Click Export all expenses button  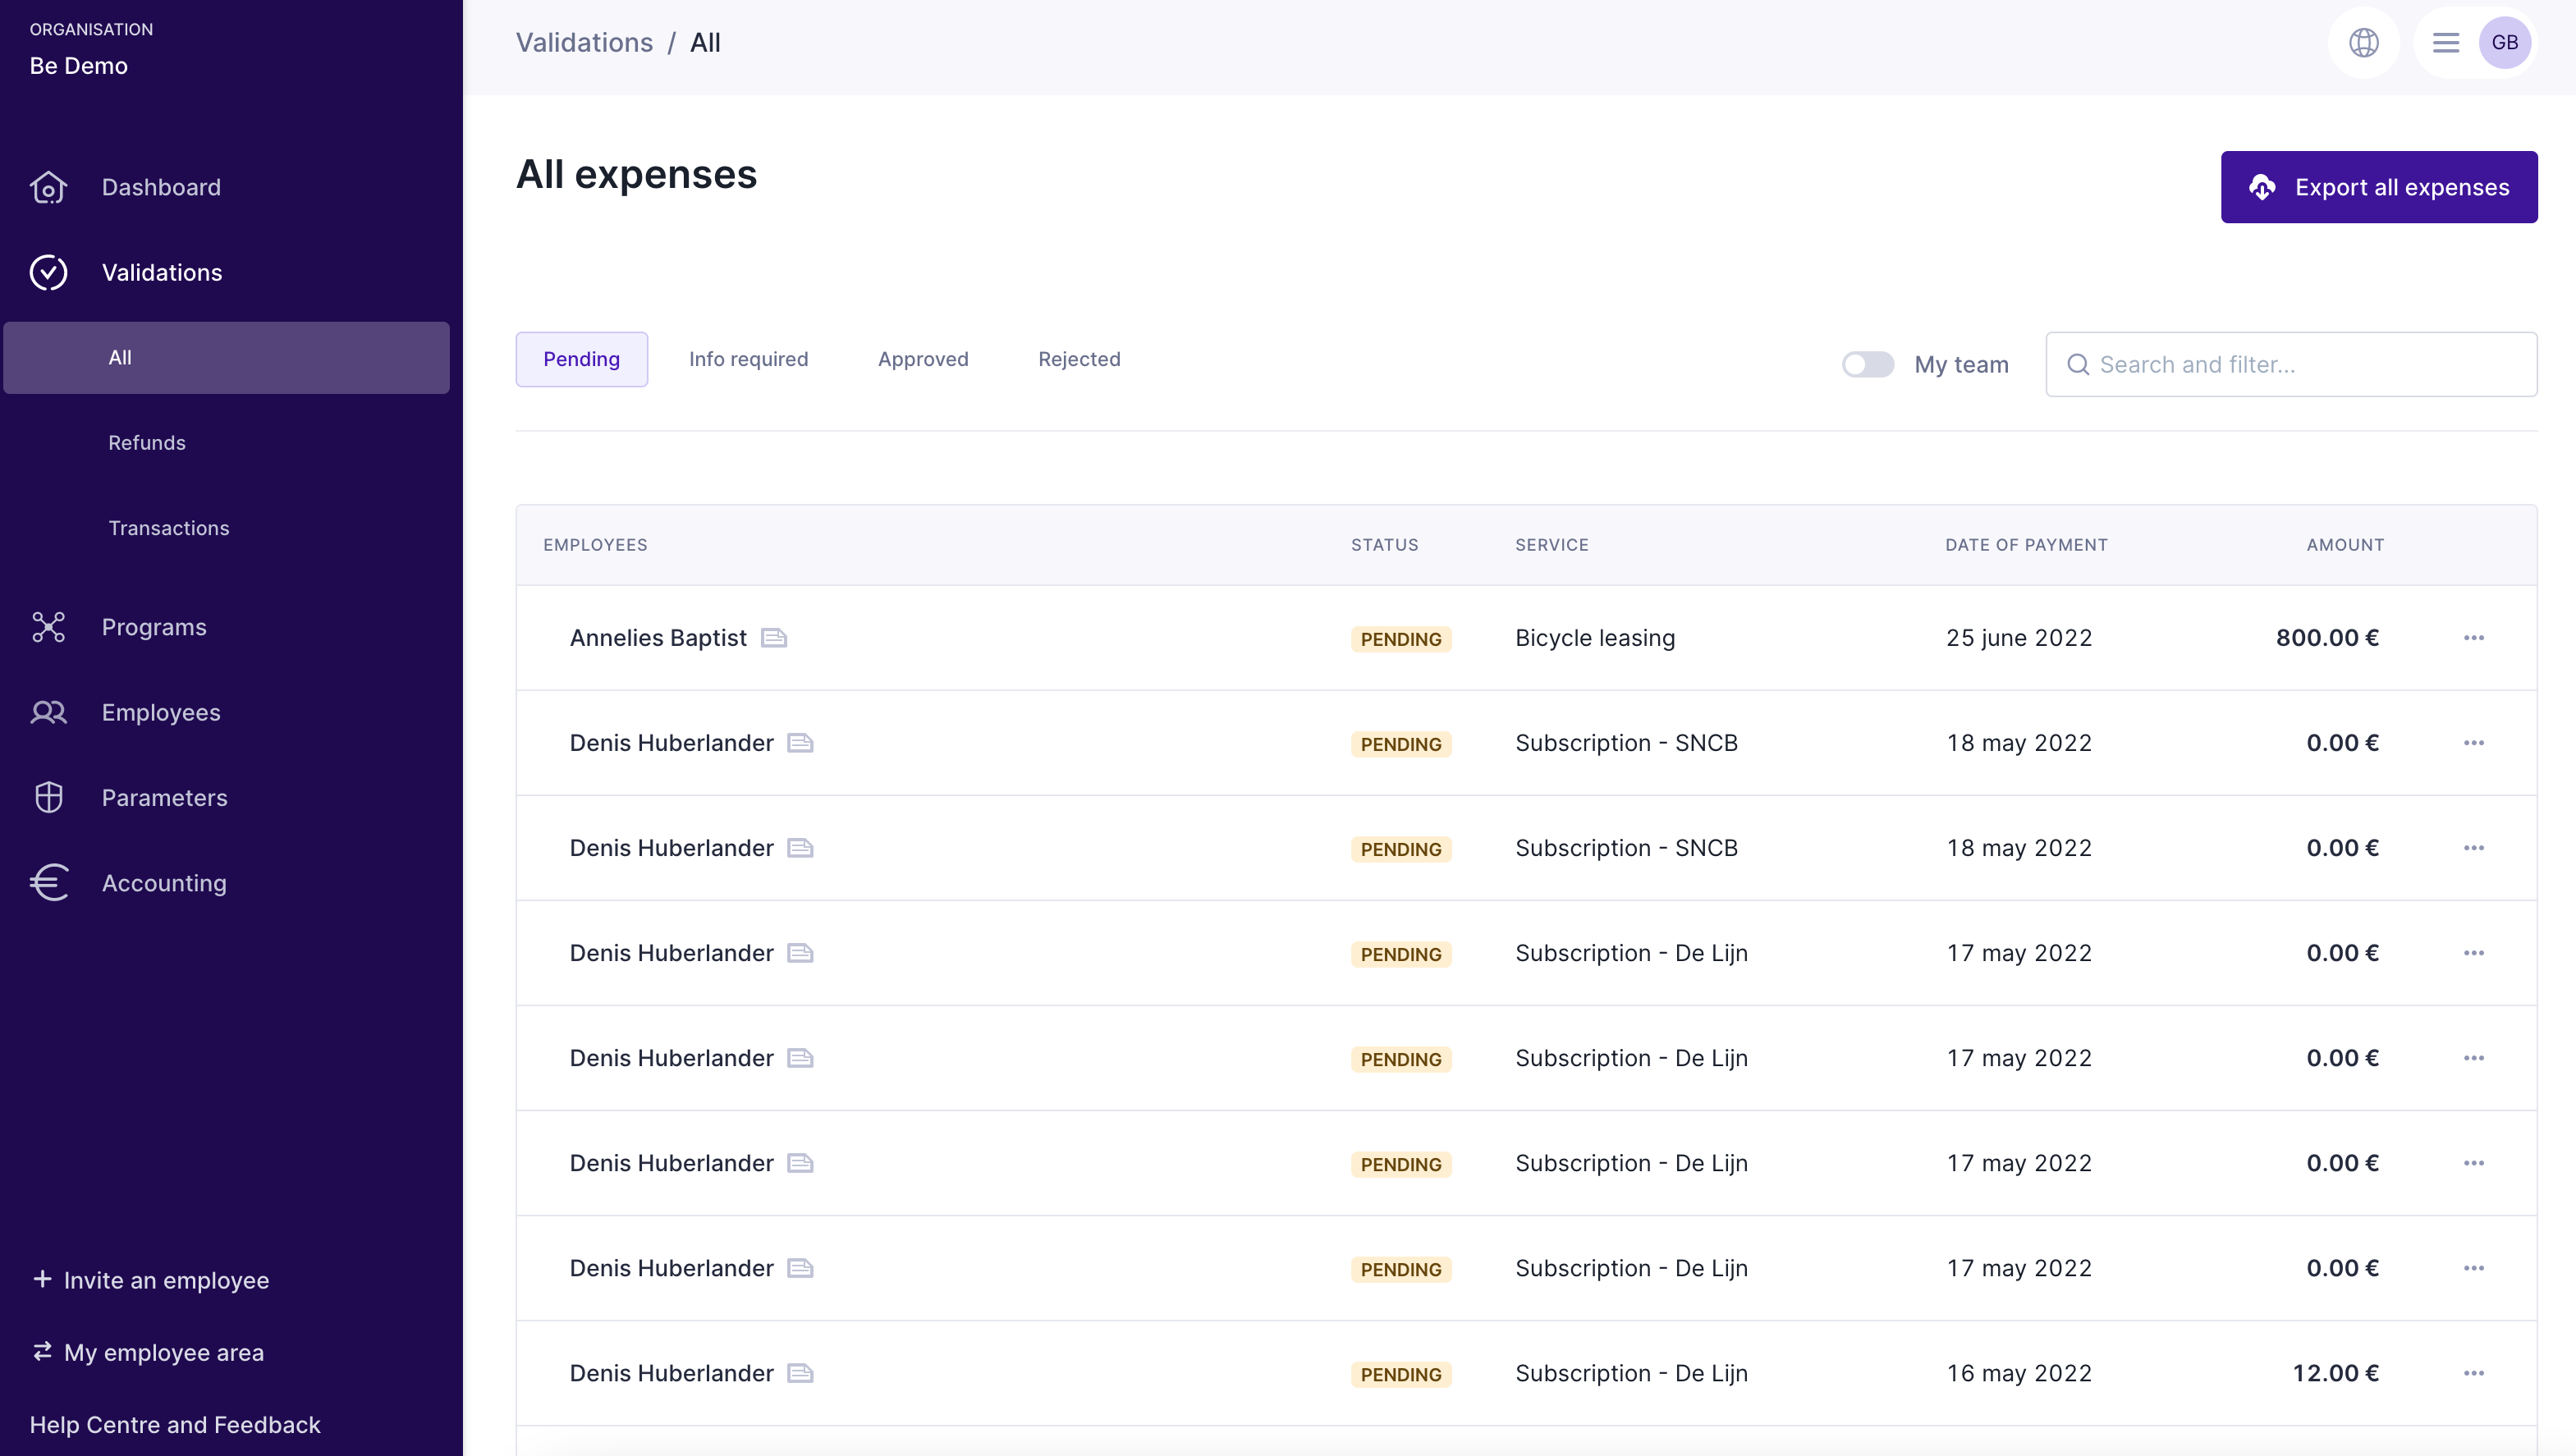click(2378, 187)
